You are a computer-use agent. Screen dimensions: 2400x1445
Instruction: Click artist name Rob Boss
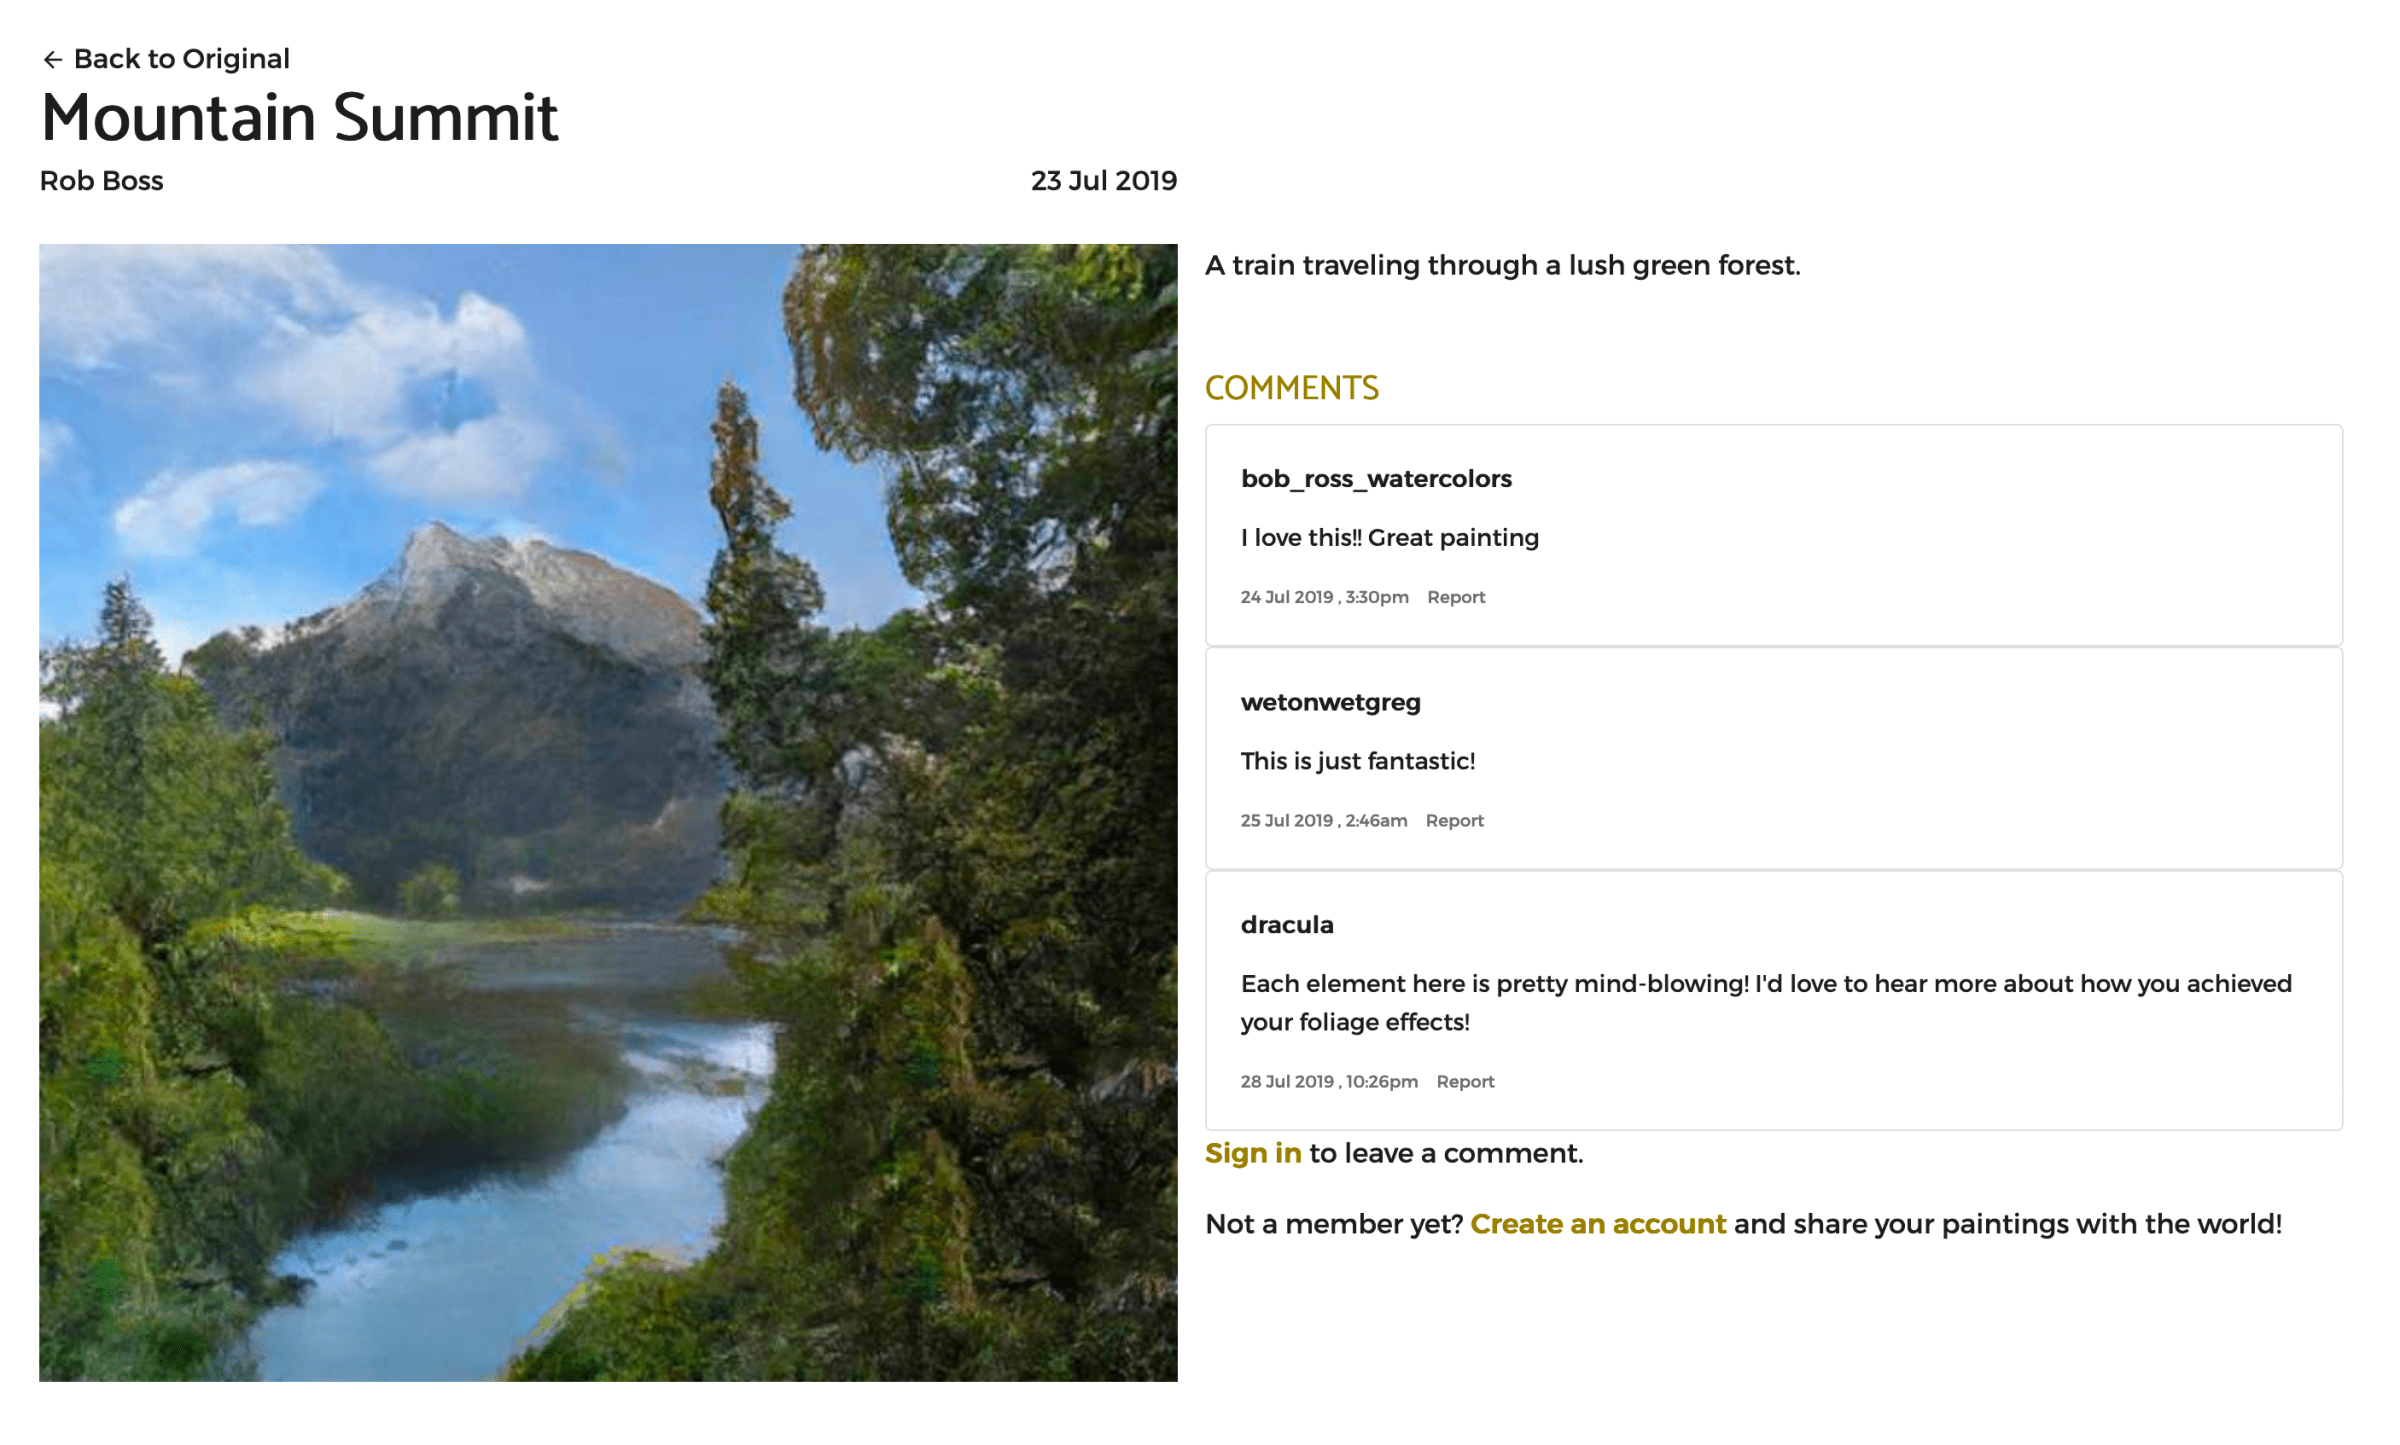[101, 181]
